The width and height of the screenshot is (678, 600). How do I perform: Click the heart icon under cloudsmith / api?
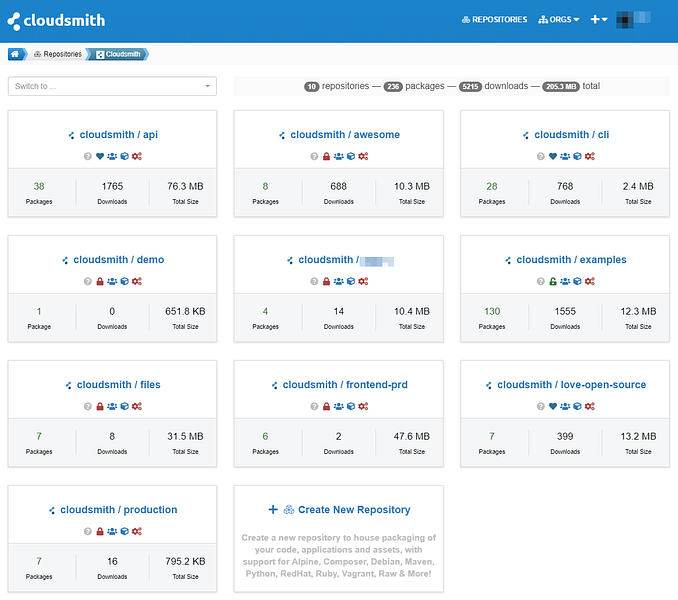point(100,156)
